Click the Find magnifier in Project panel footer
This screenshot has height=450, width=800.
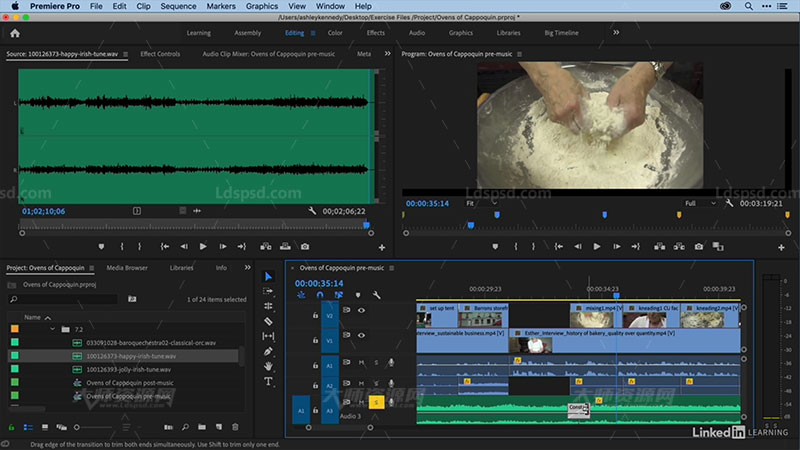pyautogui.click(x=185, y=427)
